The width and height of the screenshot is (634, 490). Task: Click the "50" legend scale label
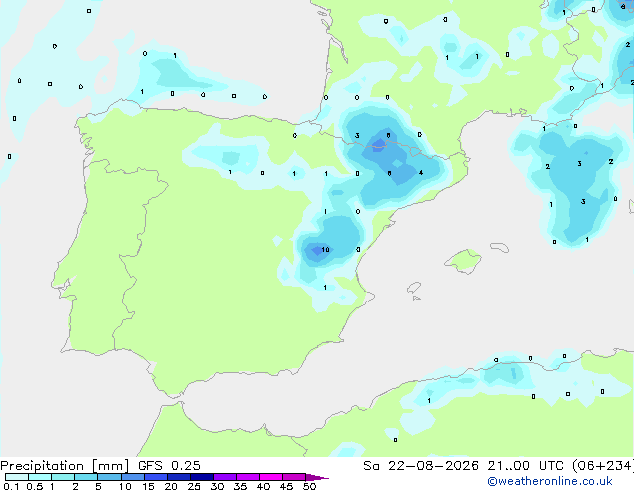309,486
